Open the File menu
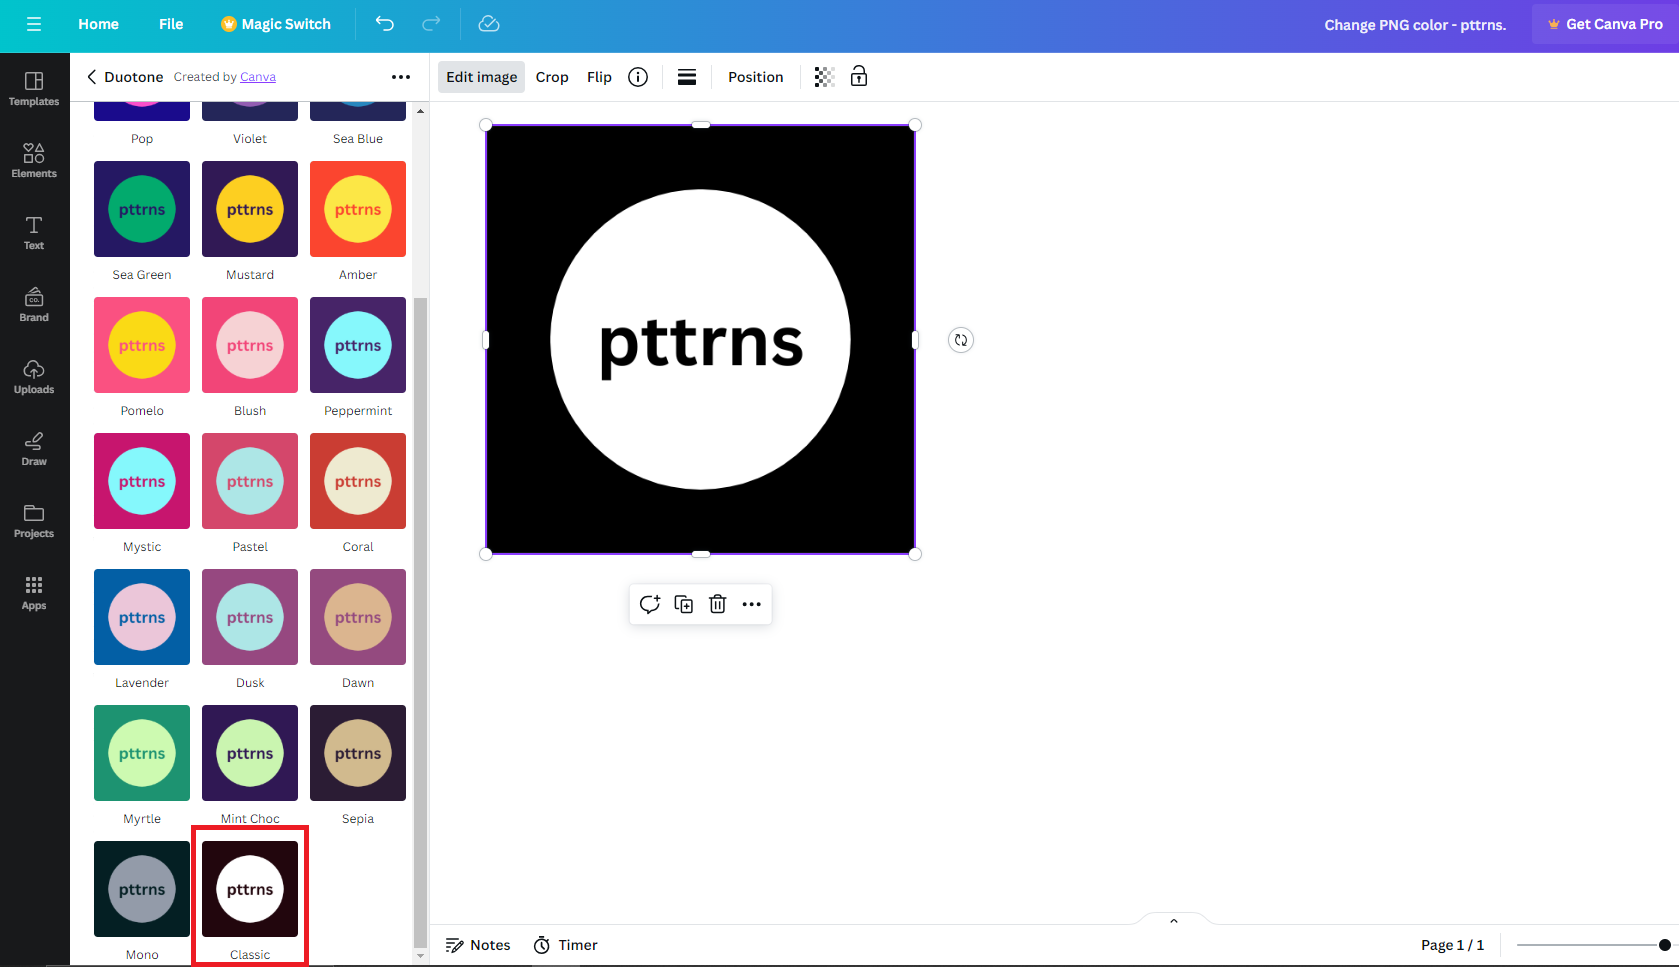 pyautogui.click(x=171, y=24)
